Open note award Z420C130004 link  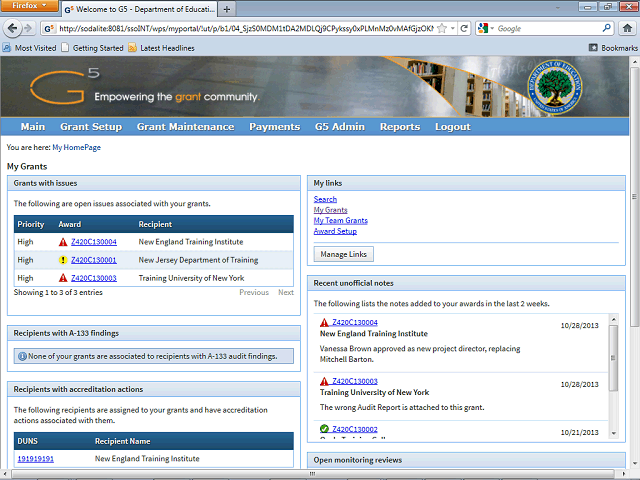(x=355, y=322)
